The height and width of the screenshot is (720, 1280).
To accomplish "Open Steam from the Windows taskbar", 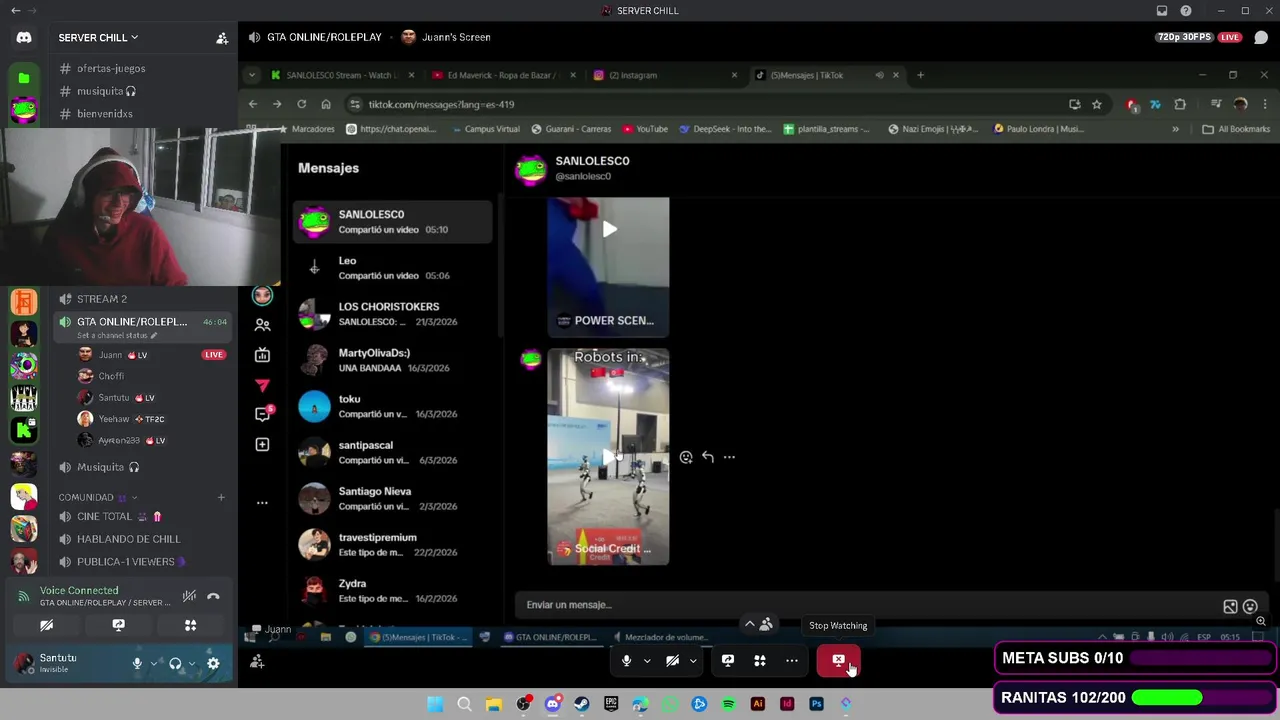I will point(581,704).
